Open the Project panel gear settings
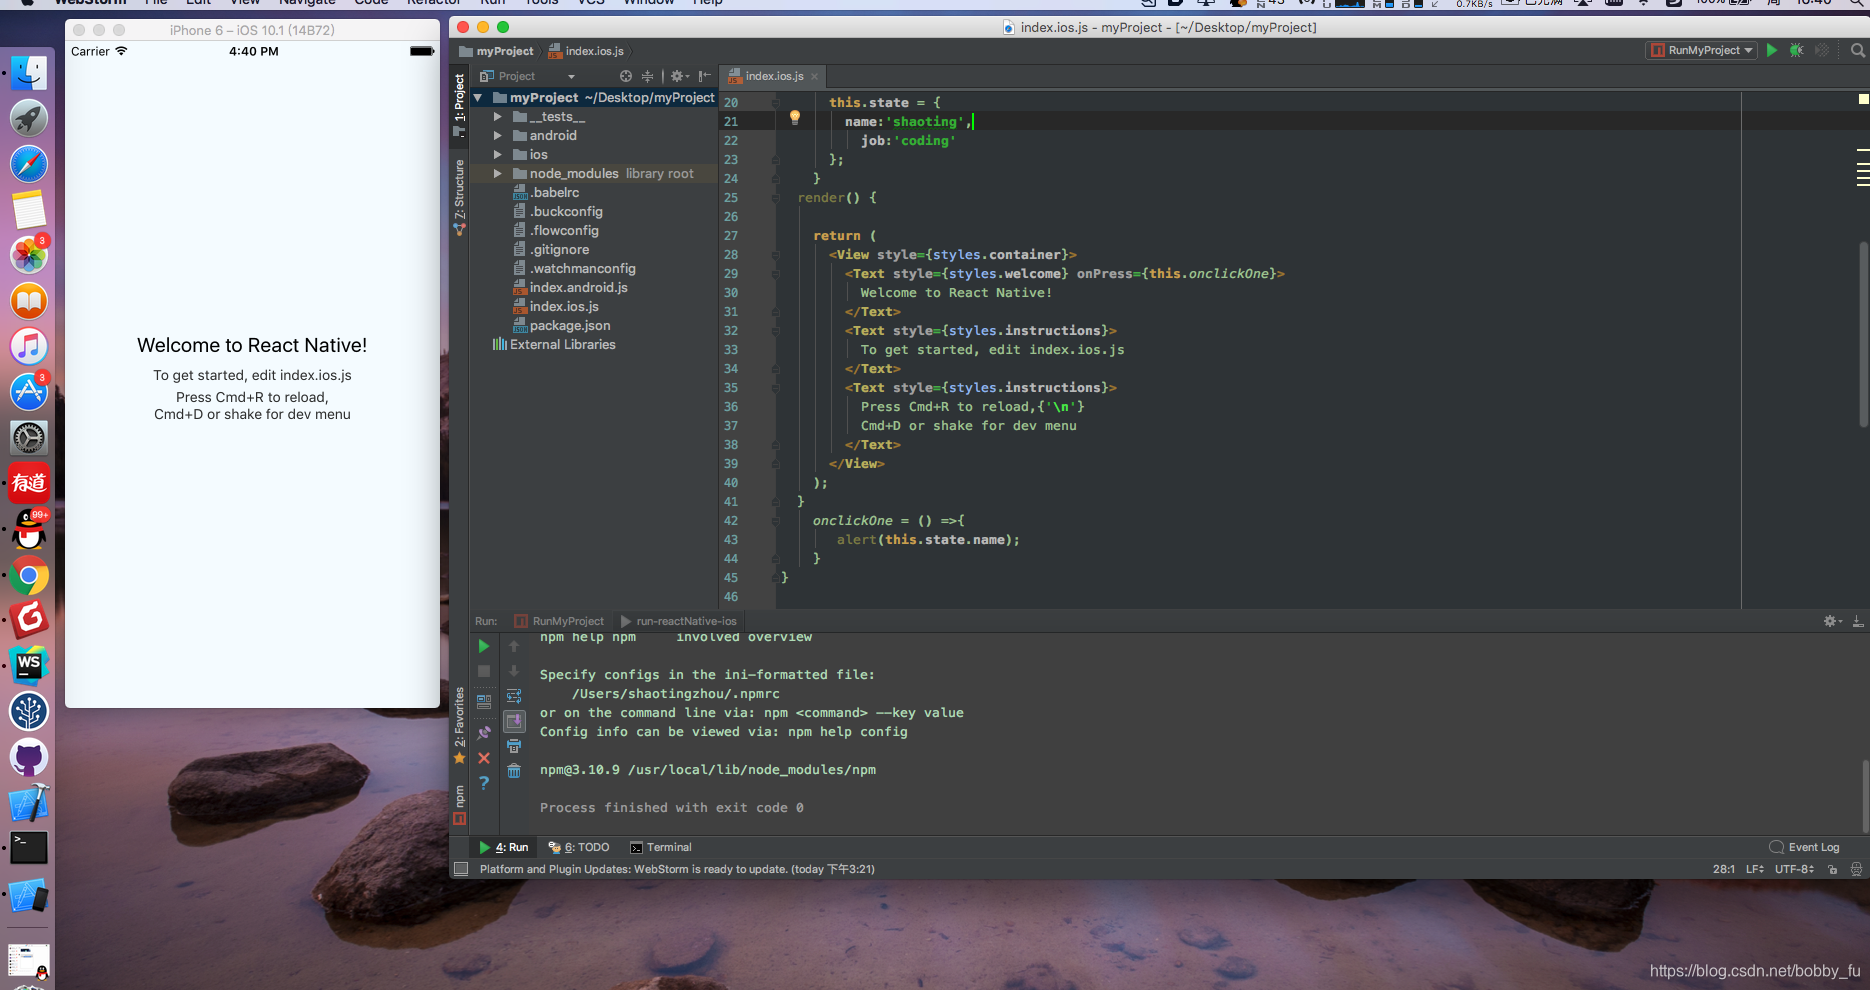Image resolution: width=1870 pixels, height=990 pixels. [x=680, y=76]
